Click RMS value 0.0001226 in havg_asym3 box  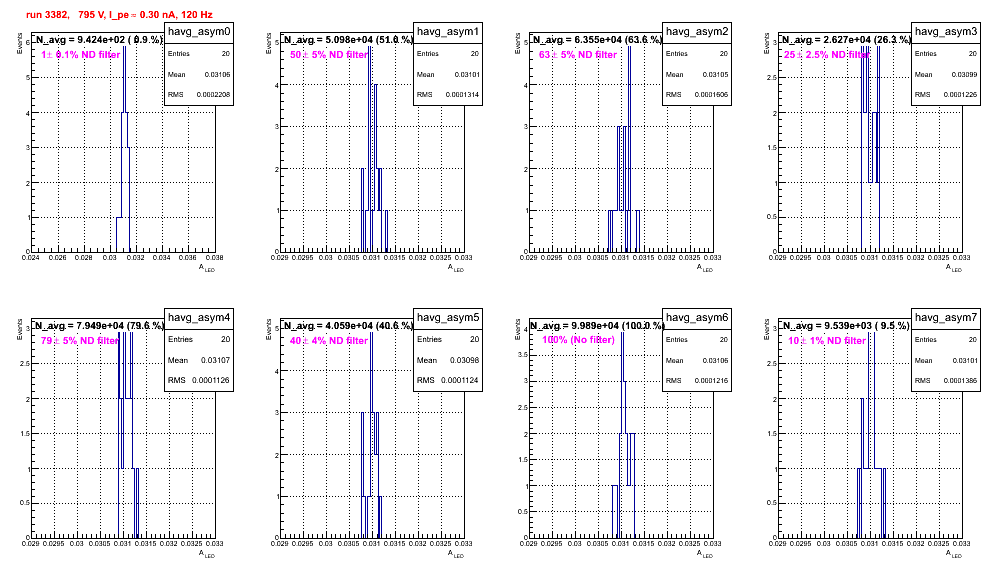[960, 95]
